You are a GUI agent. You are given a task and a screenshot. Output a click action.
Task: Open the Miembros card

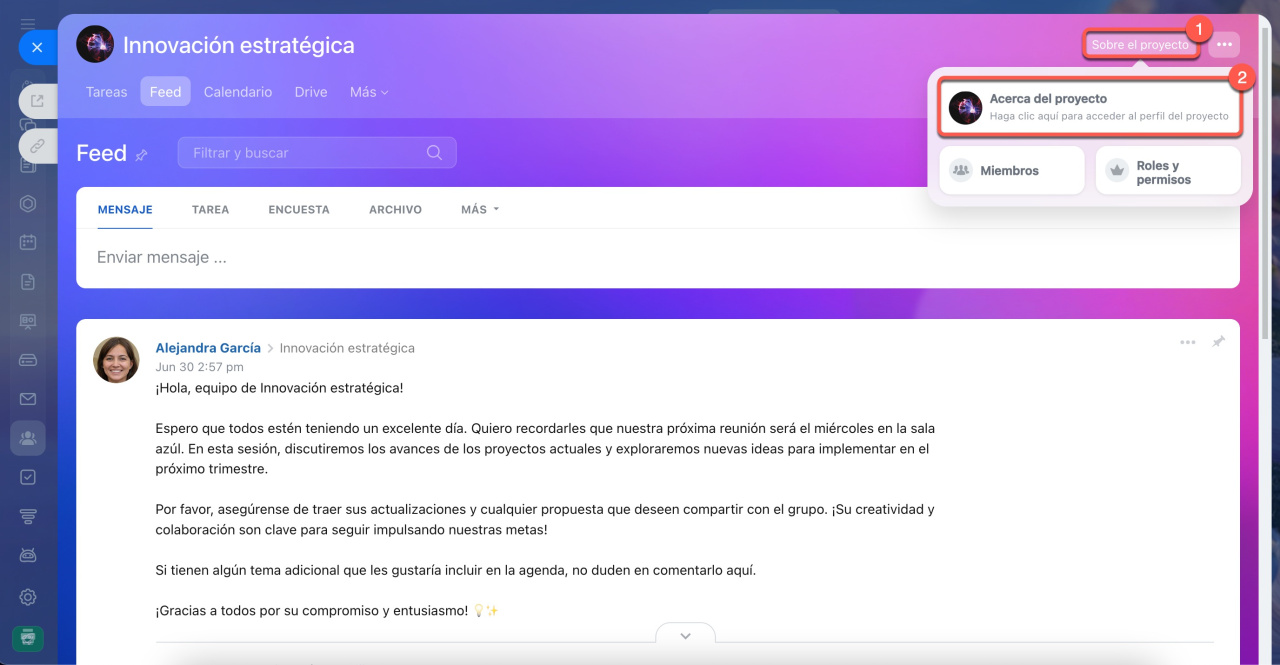point(1012,171)
